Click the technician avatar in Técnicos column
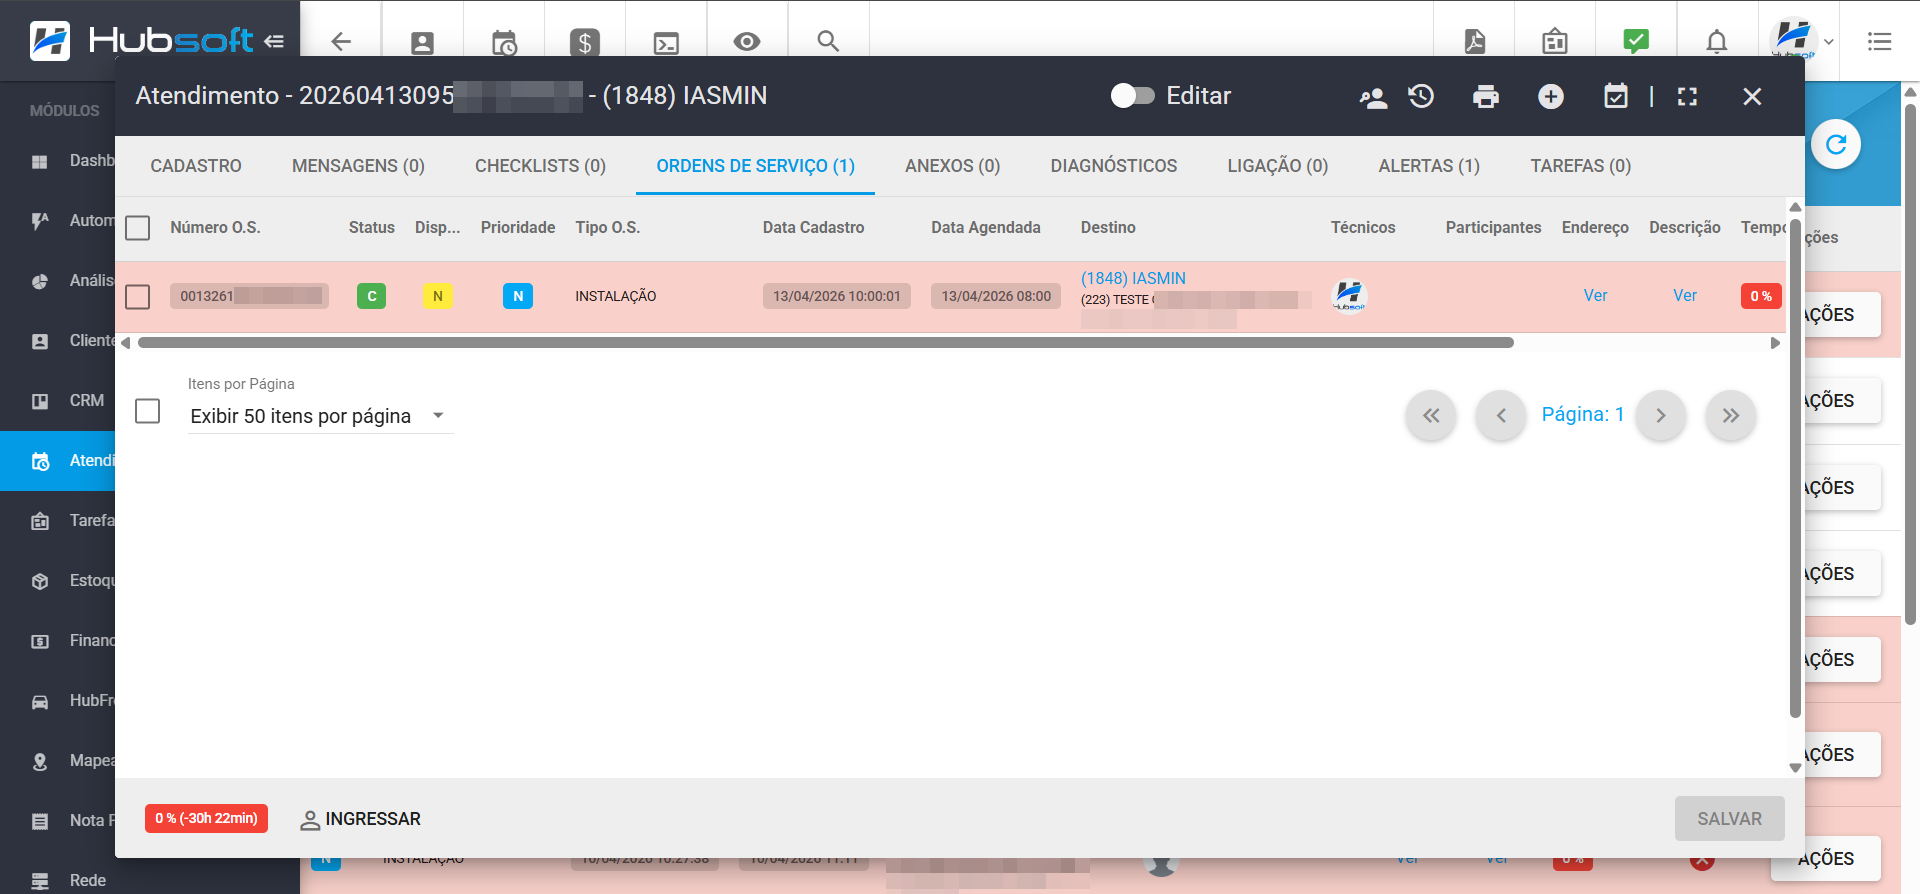Screen dimensions: 1920x894 1349,295
